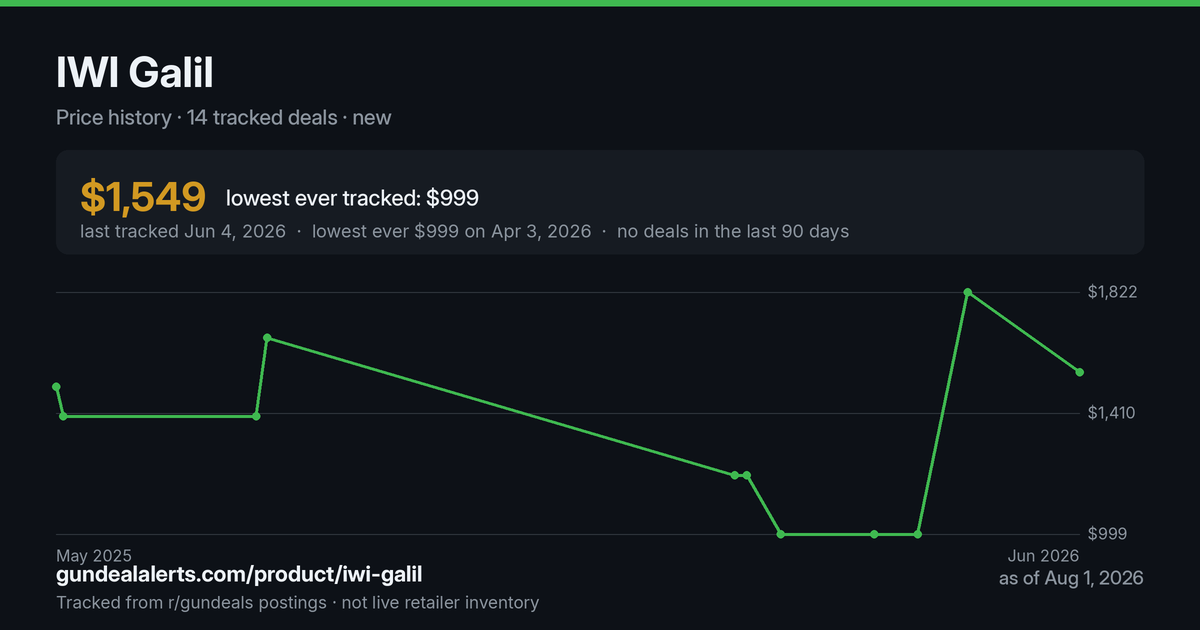Select the $1,549 current price
Viewport: 1200px width, 630px height.
(143, 197)
